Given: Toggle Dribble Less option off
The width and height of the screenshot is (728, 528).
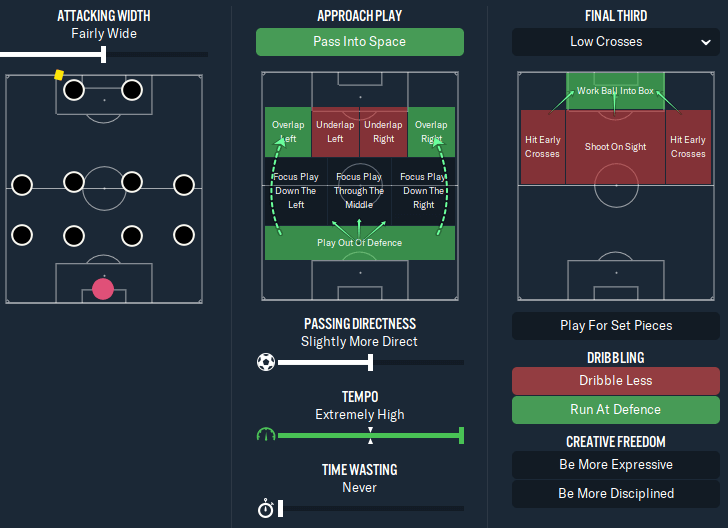Looking at the screenshot, I should click(x=616, y=381).
